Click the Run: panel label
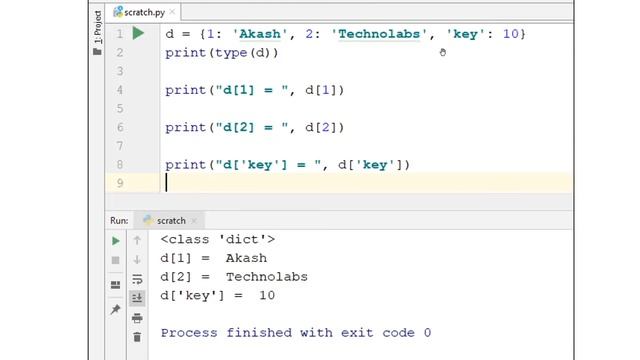Viewport: 640px width, 360px height. click(x=119, y=221)
